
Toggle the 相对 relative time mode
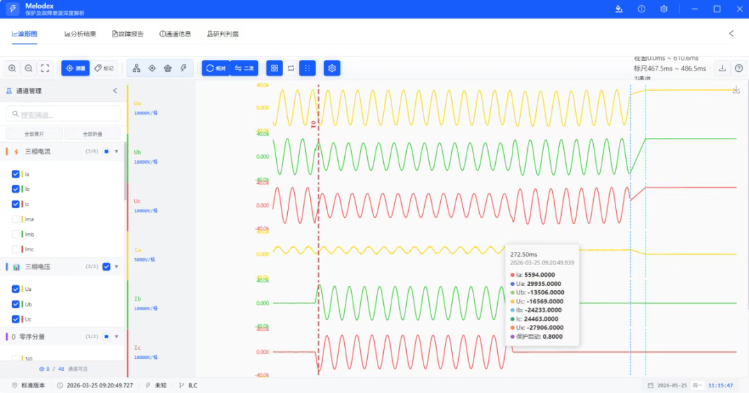click(216, 68)
